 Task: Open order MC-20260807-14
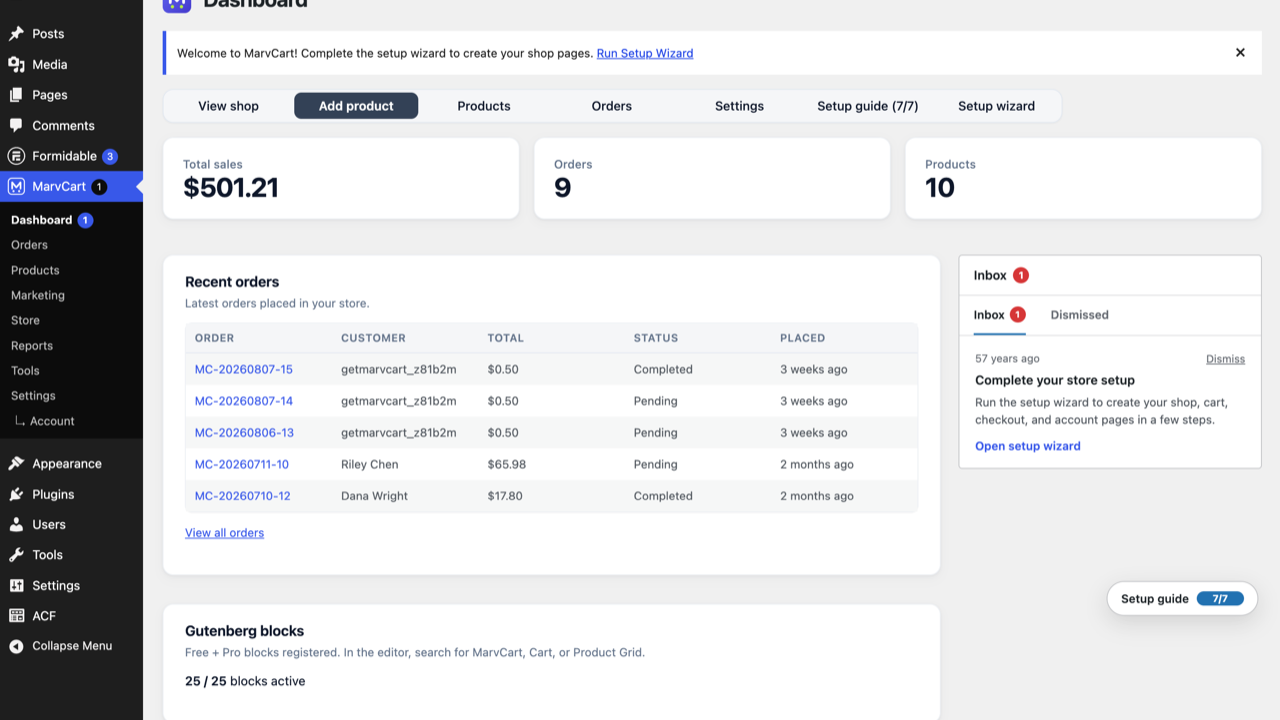tap(244, 401)
